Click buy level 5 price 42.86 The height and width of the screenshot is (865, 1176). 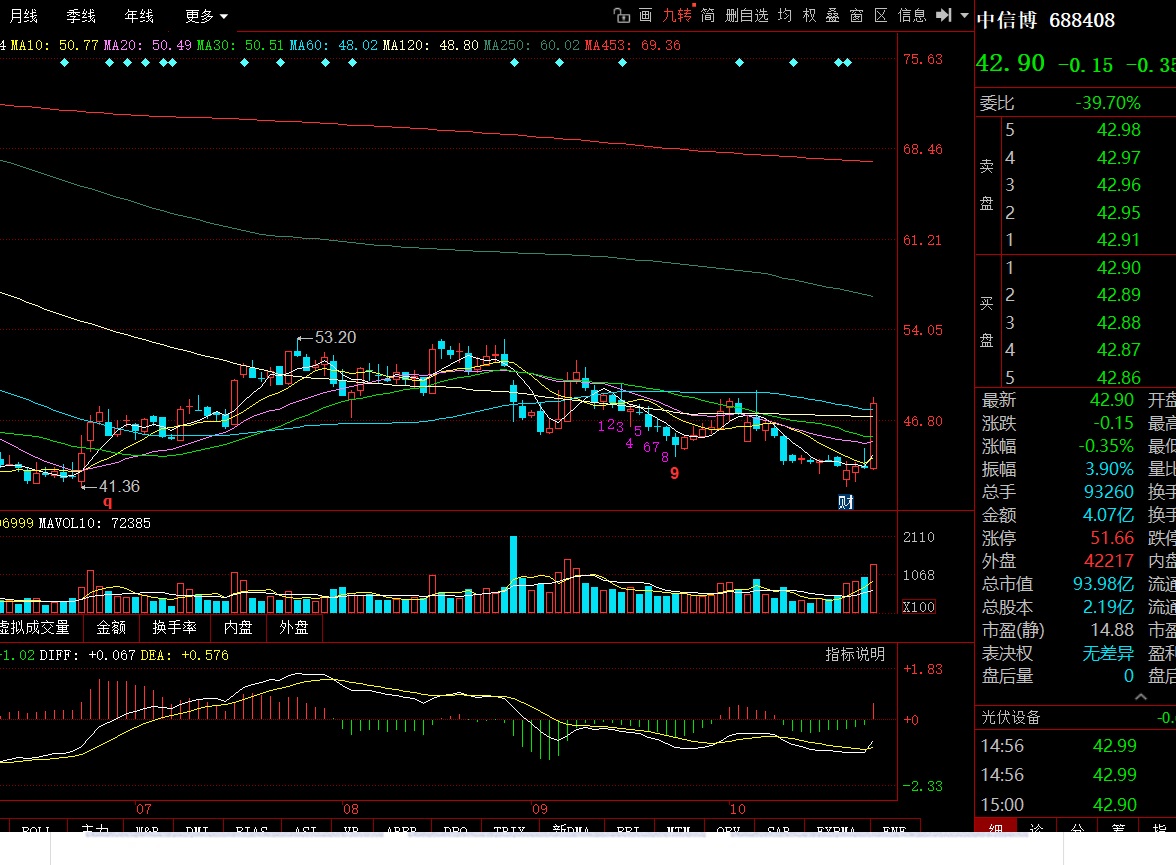point(1118,377)
